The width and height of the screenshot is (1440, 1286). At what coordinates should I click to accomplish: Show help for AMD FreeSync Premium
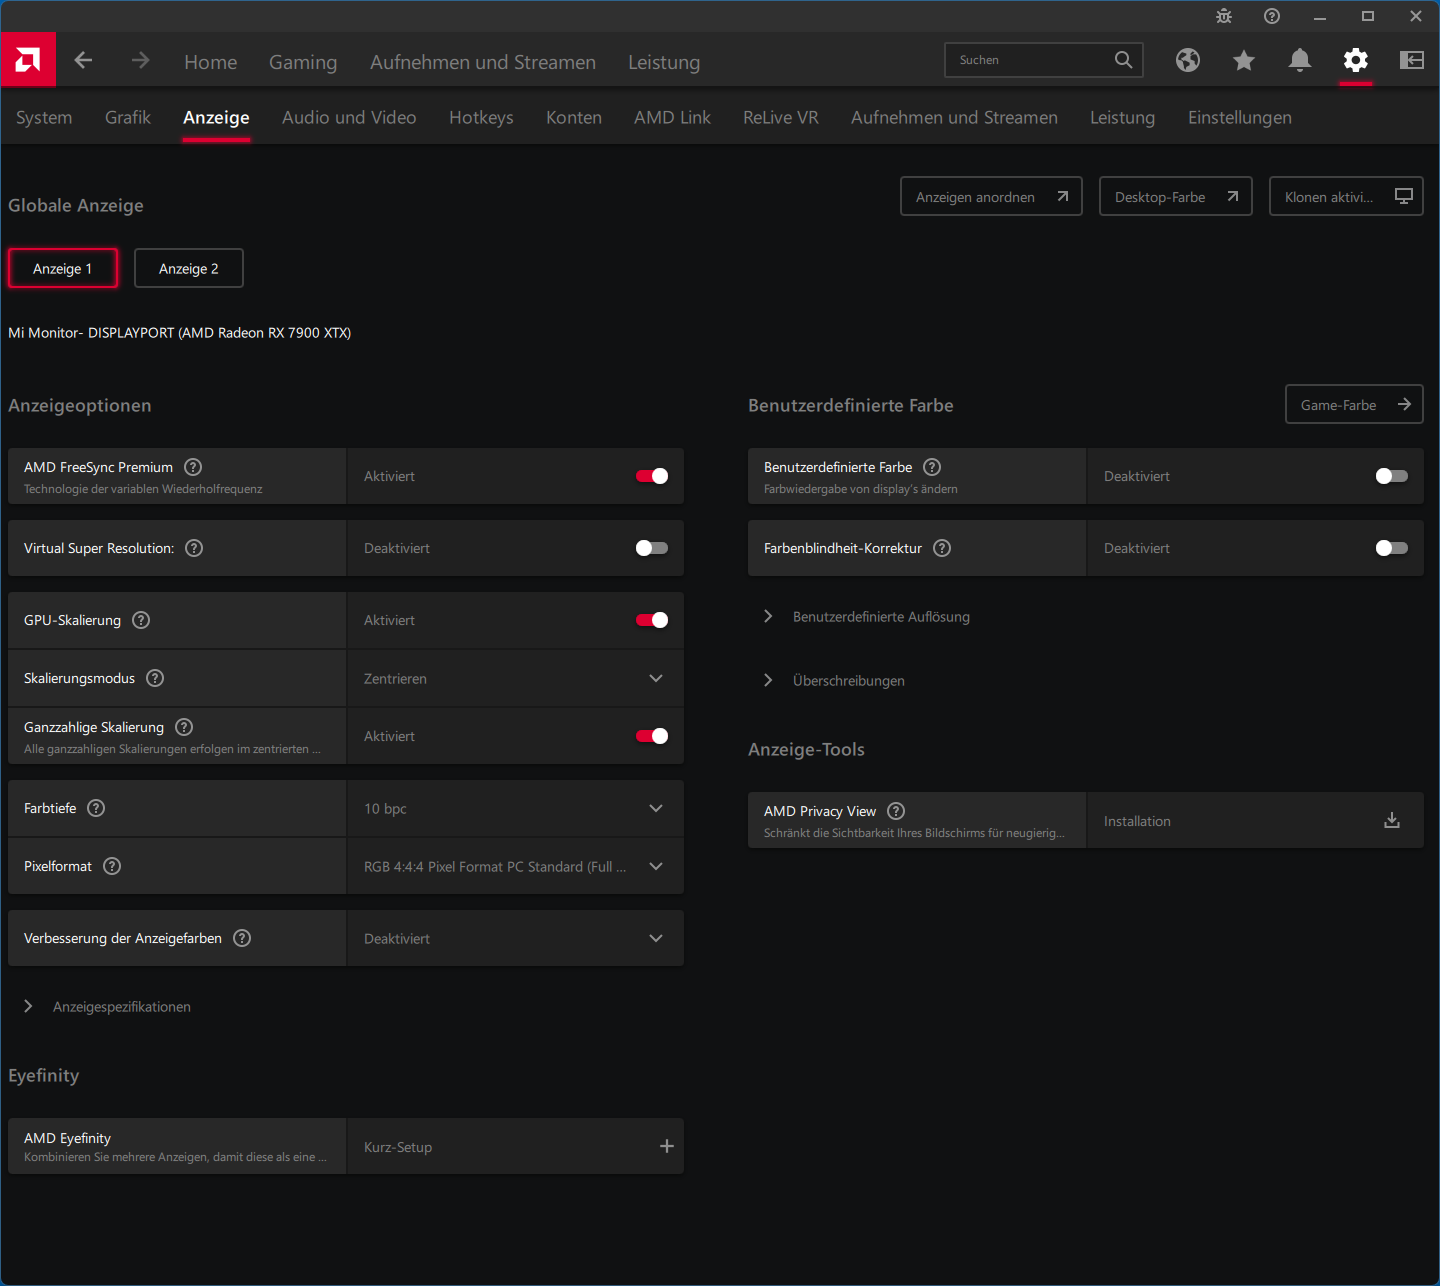pos(193,467)
